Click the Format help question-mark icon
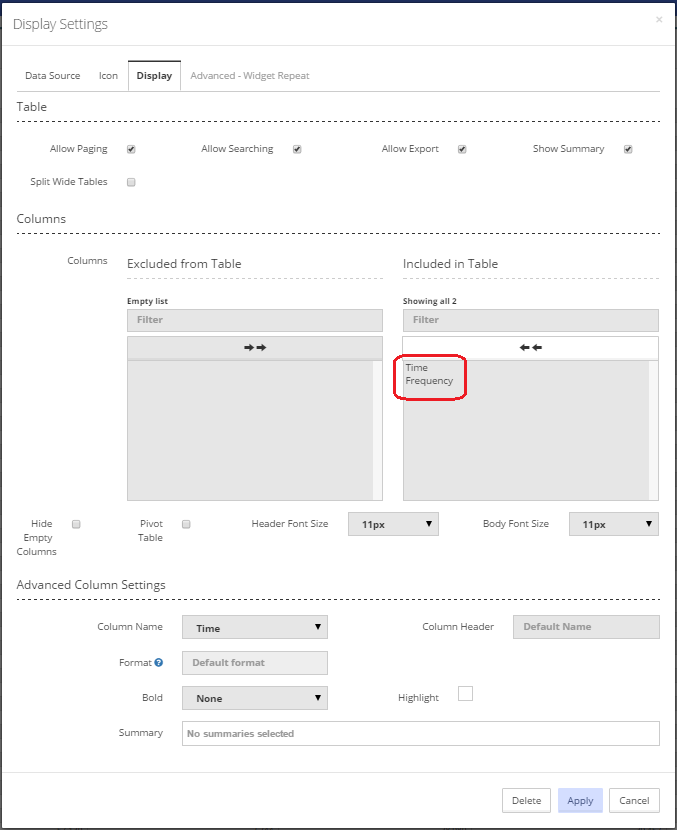Viewport: 677px width, 830px height. pyautogui.click(x=159, y=662)
